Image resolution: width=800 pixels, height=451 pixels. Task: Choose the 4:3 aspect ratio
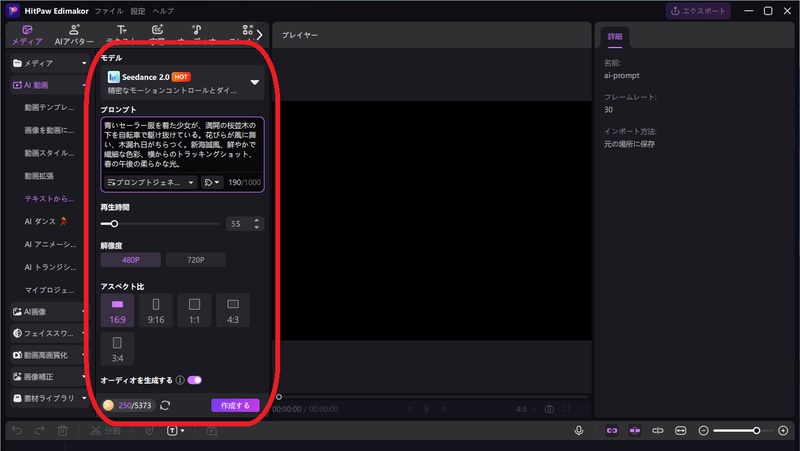point(233,310)
